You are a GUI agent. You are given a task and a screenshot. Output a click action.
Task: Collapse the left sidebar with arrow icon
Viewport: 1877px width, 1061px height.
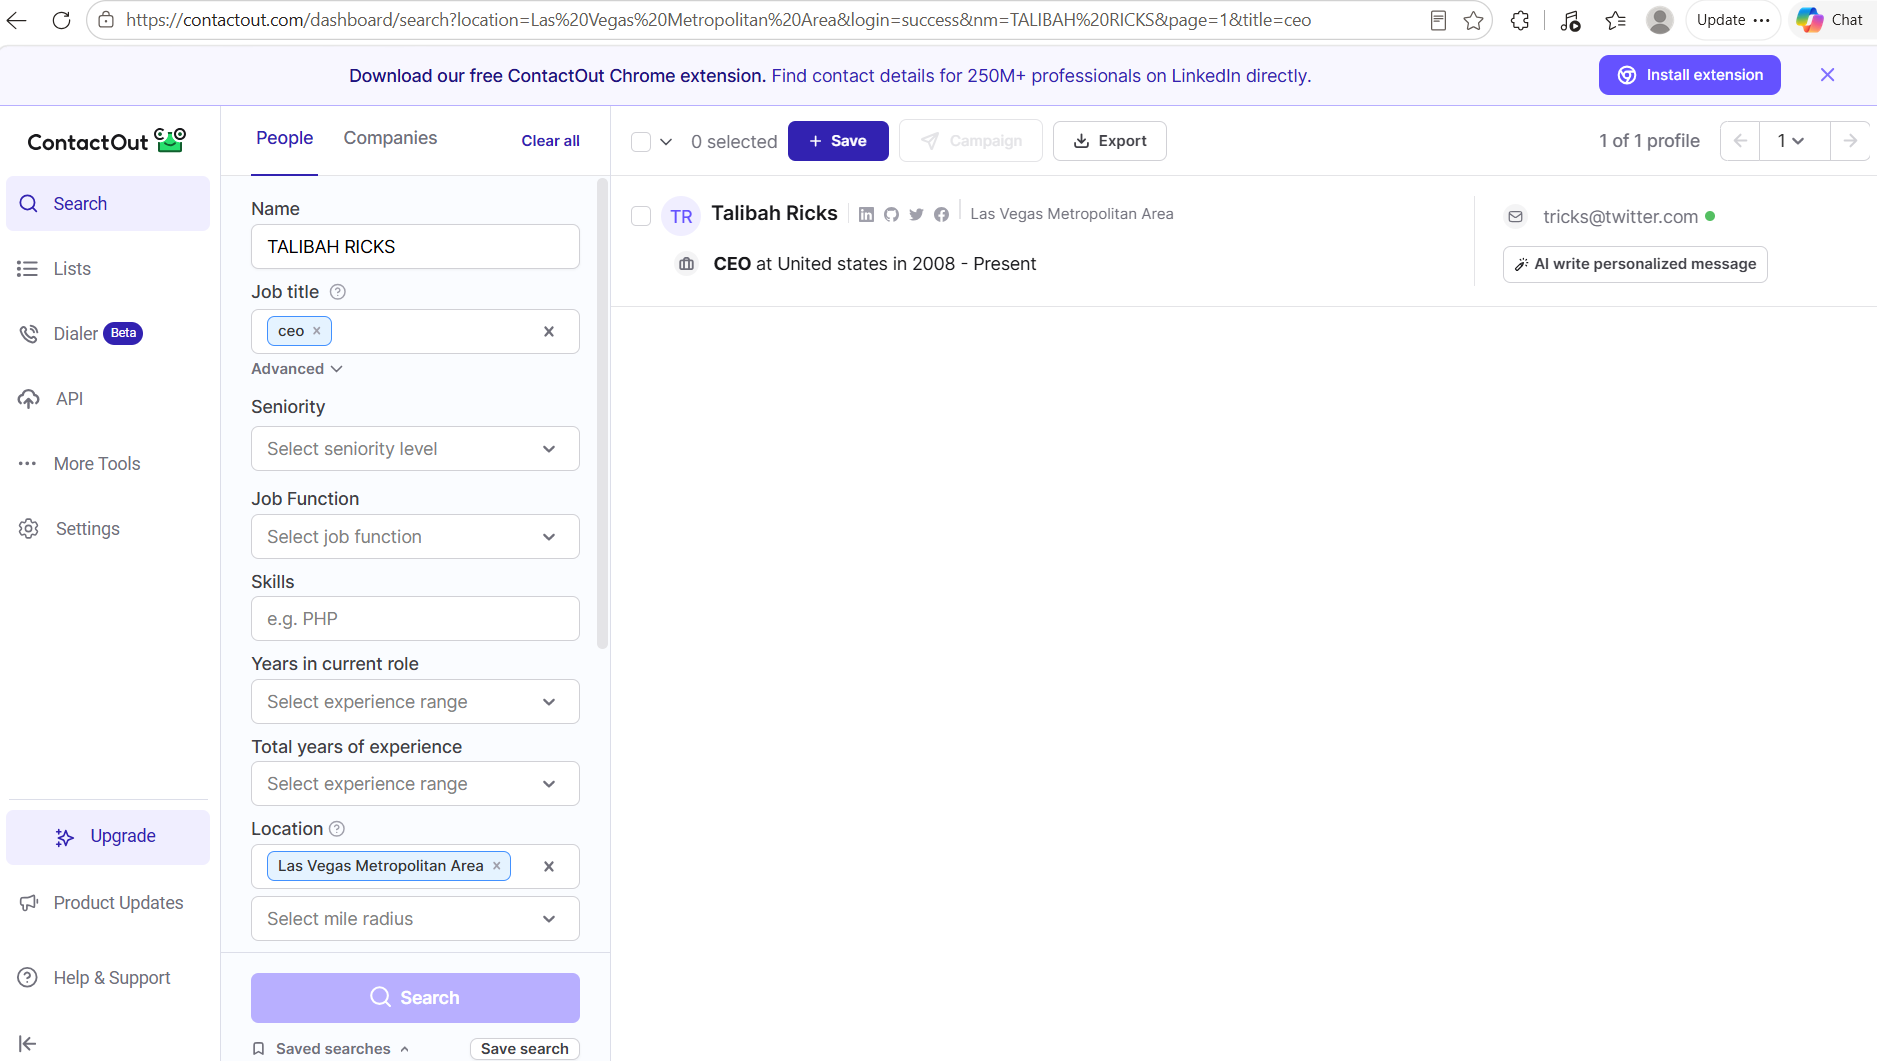28,1044
